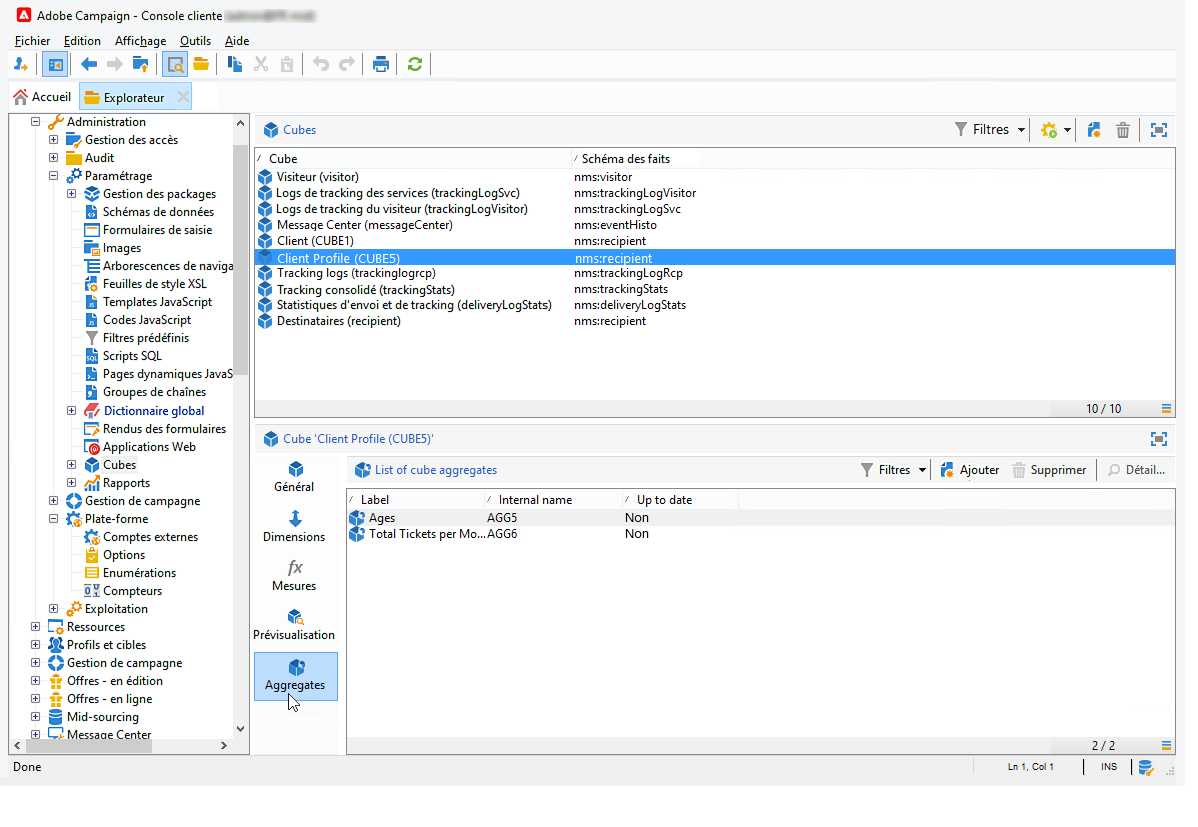The width and height of the screenshot is (1198, 827).
Task: Switch to the Accueil tab
Action: (x=43, y=97)
